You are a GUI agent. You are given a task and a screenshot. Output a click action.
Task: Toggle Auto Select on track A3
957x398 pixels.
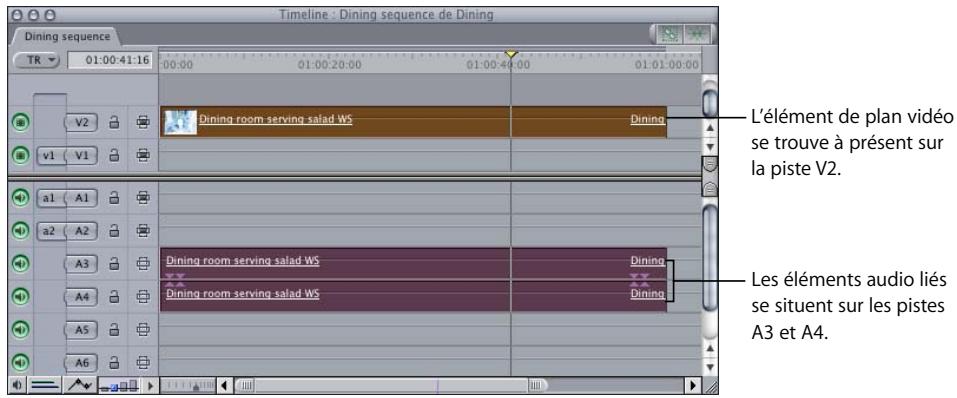(x=143, y=264)
